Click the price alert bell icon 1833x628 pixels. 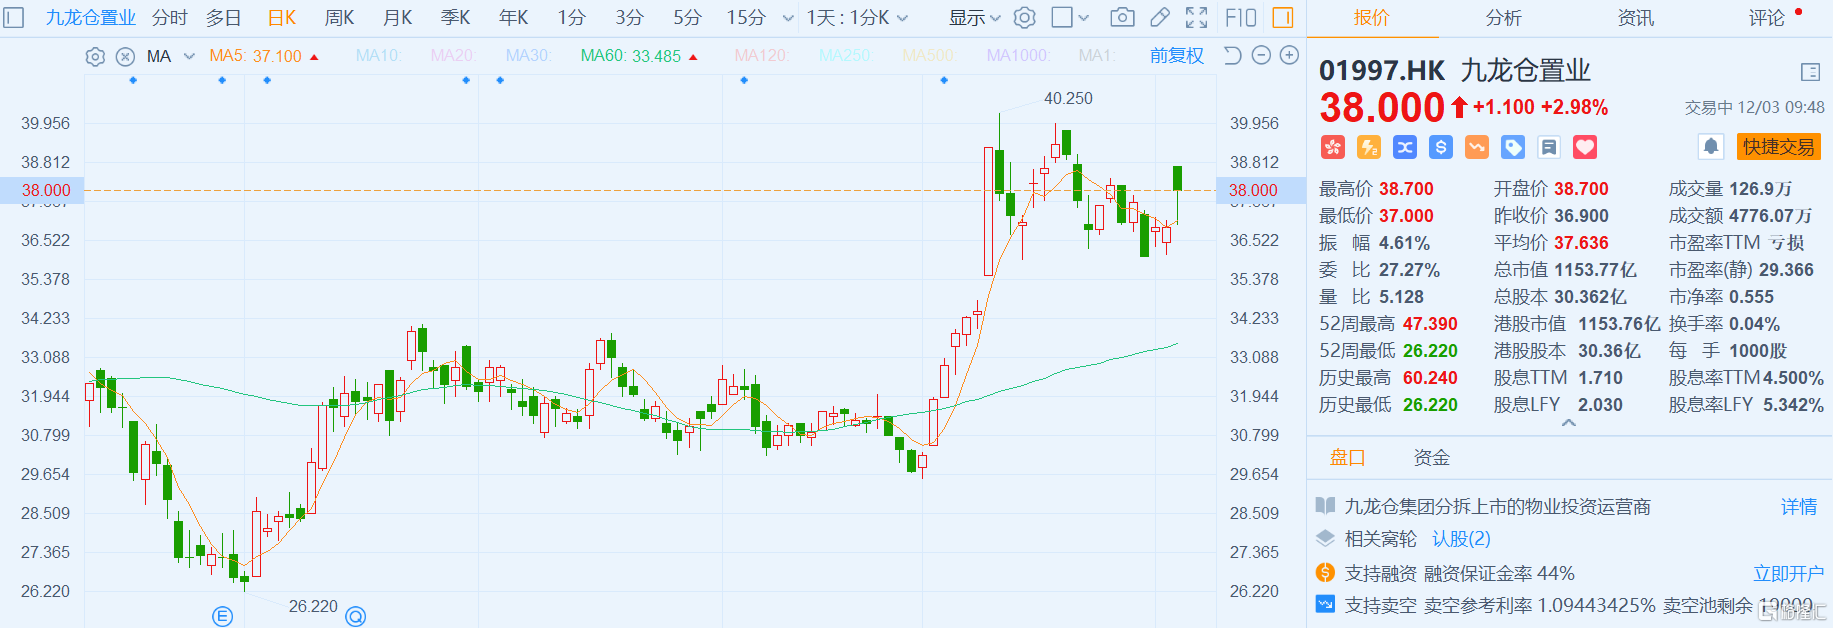coord(1711,147)
